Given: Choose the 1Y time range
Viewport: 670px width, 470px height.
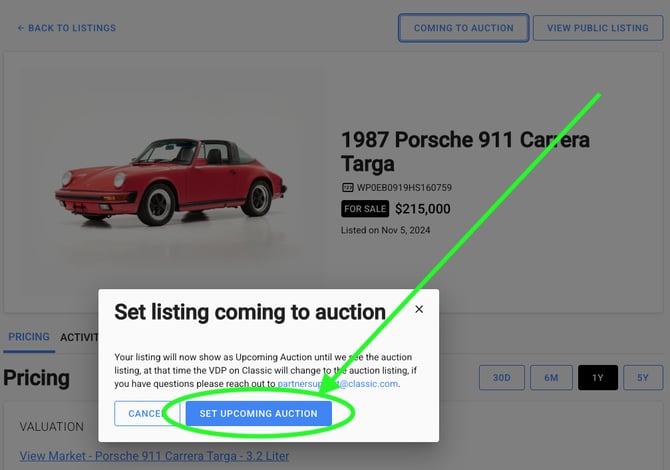Looking at the screenshot, I should click(597, 378).
